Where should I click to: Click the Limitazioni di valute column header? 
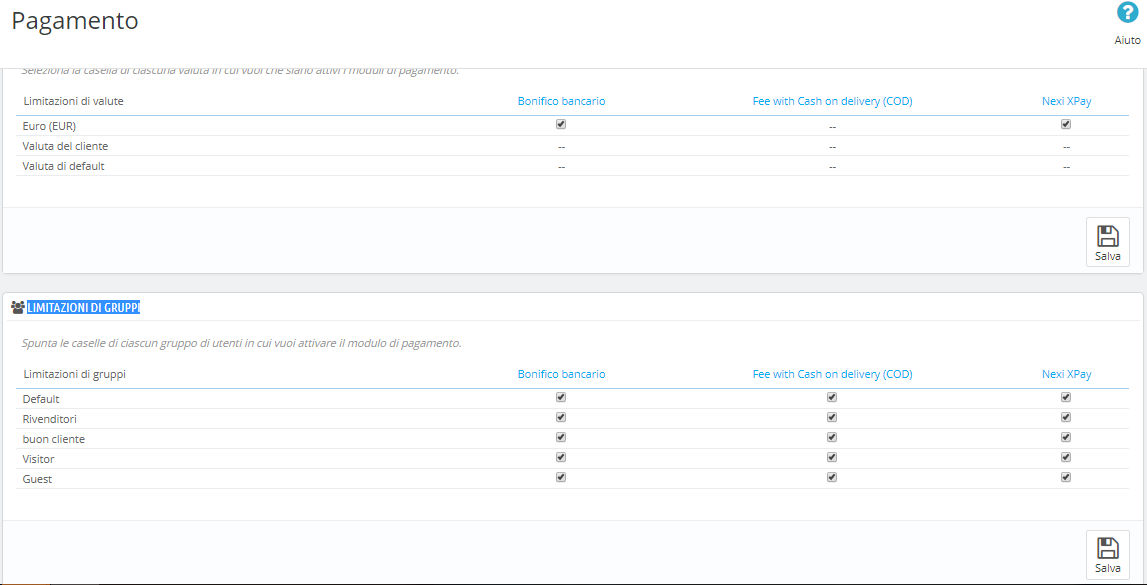(x=73, y=102)
